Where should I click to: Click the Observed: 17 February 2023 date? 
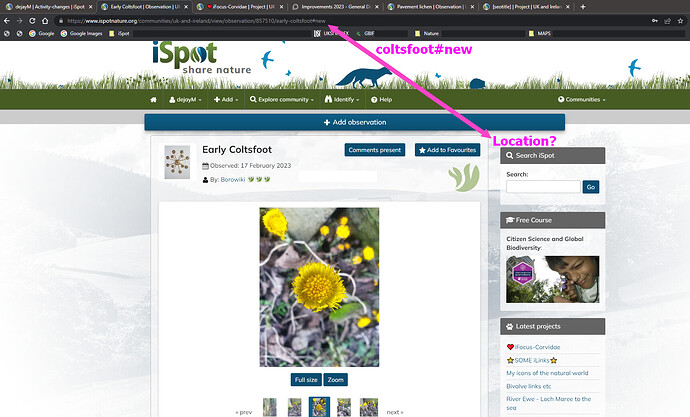point(250,166)
